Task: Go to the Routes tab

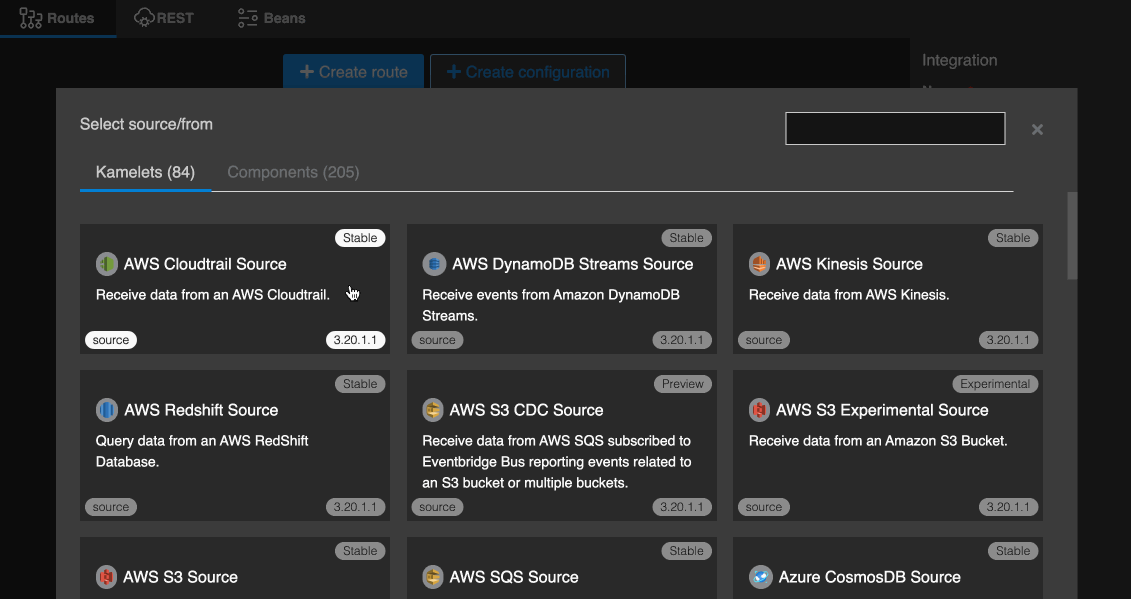Action: [x=58, y=18]
